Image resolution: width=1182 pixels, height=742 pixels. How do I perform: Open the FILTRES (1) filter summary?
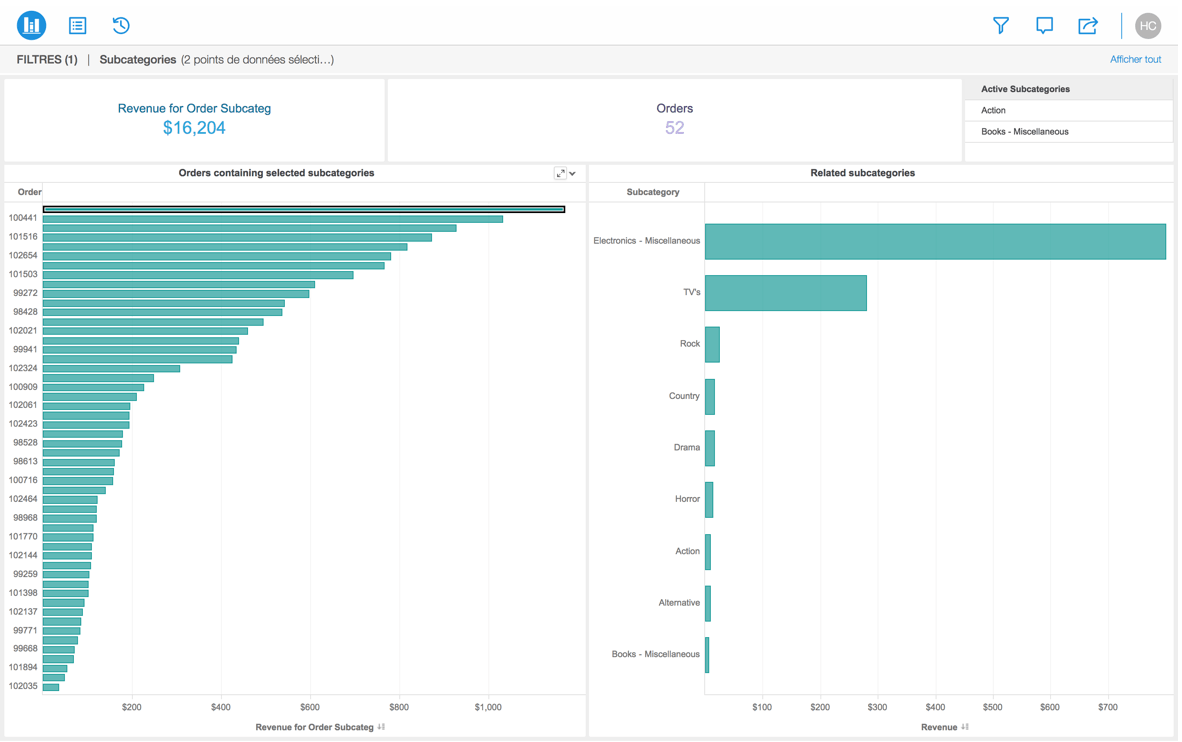(x=47, y=60)
